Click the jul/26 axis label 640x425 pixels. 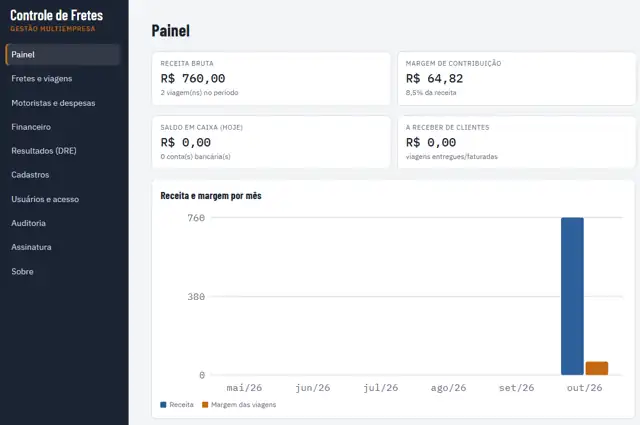pos(380,387)
